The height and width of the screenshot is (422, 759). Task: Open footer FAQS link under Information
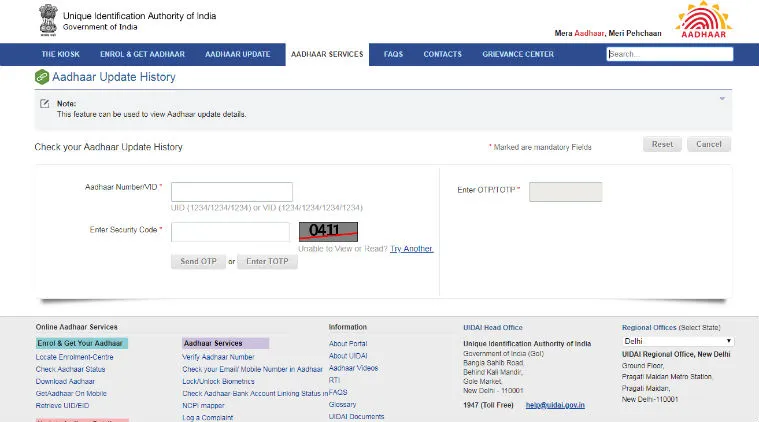[x=338, y=392]
